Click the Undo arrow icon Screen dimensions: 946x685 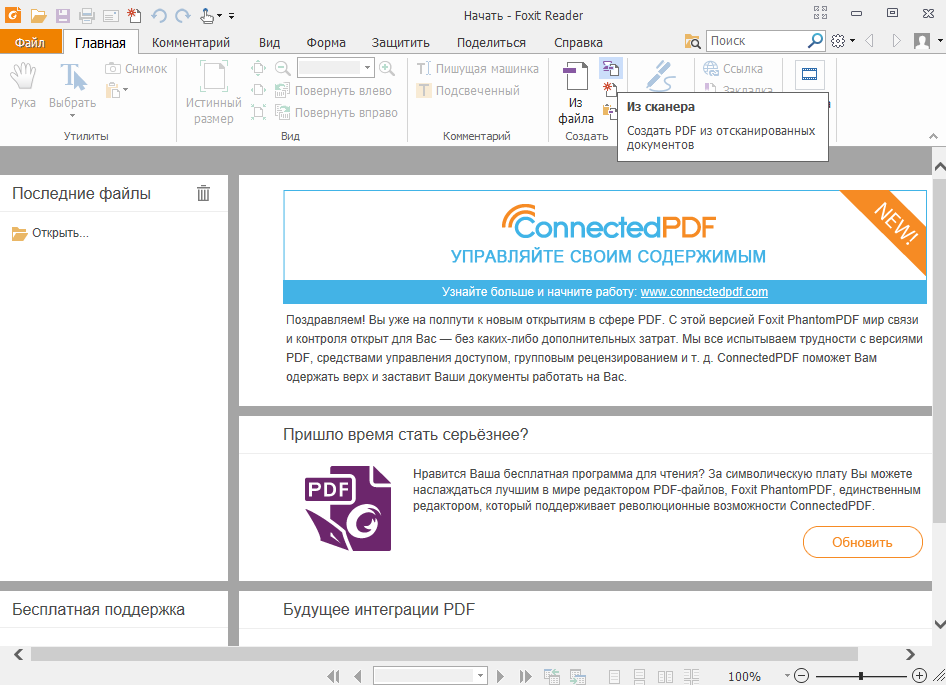pos(159,16)
